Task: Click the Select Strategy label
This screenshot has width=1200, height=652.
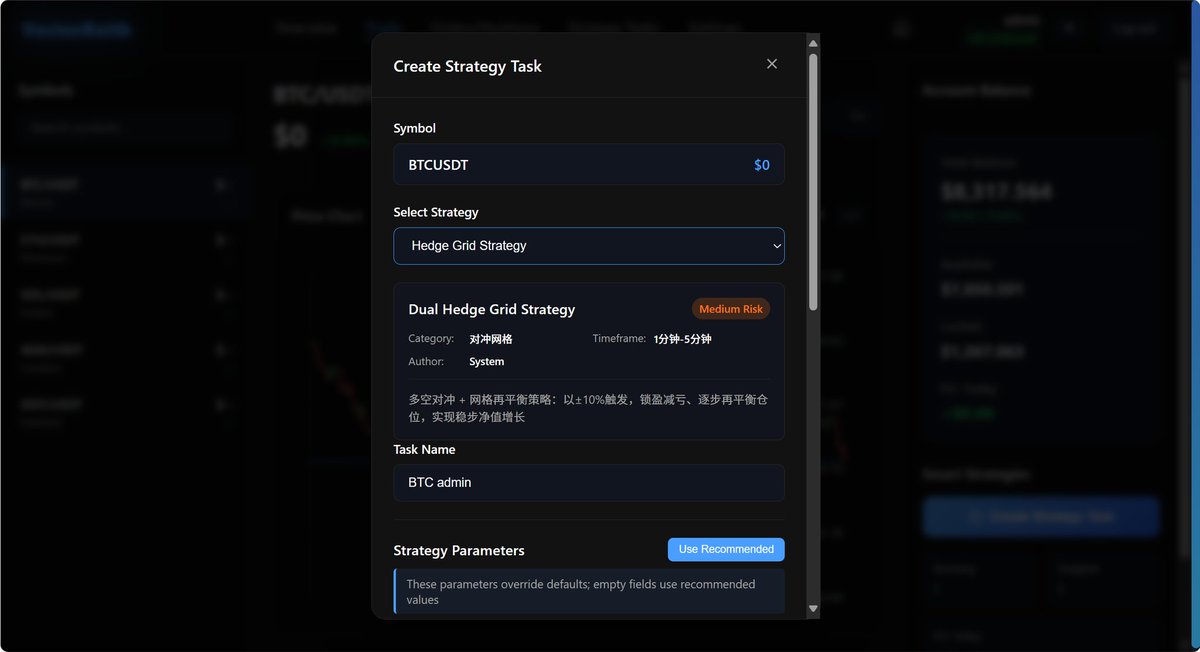Action: point(436,212)
